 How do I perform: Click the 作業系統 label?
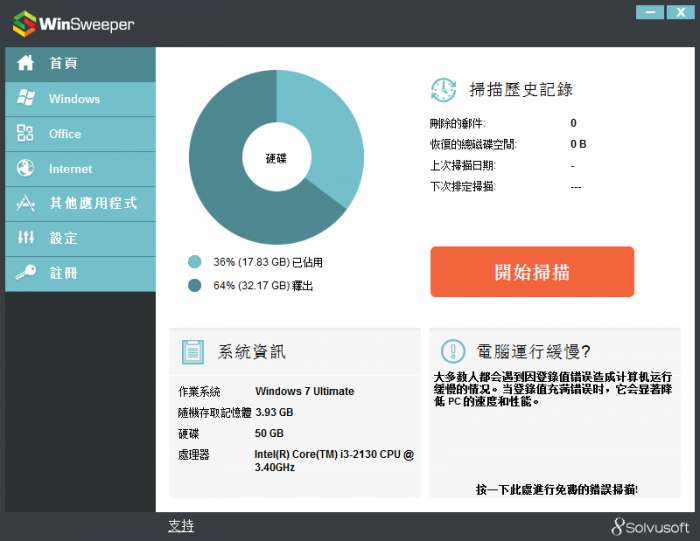pyautogui.click(x=199, y=391)
